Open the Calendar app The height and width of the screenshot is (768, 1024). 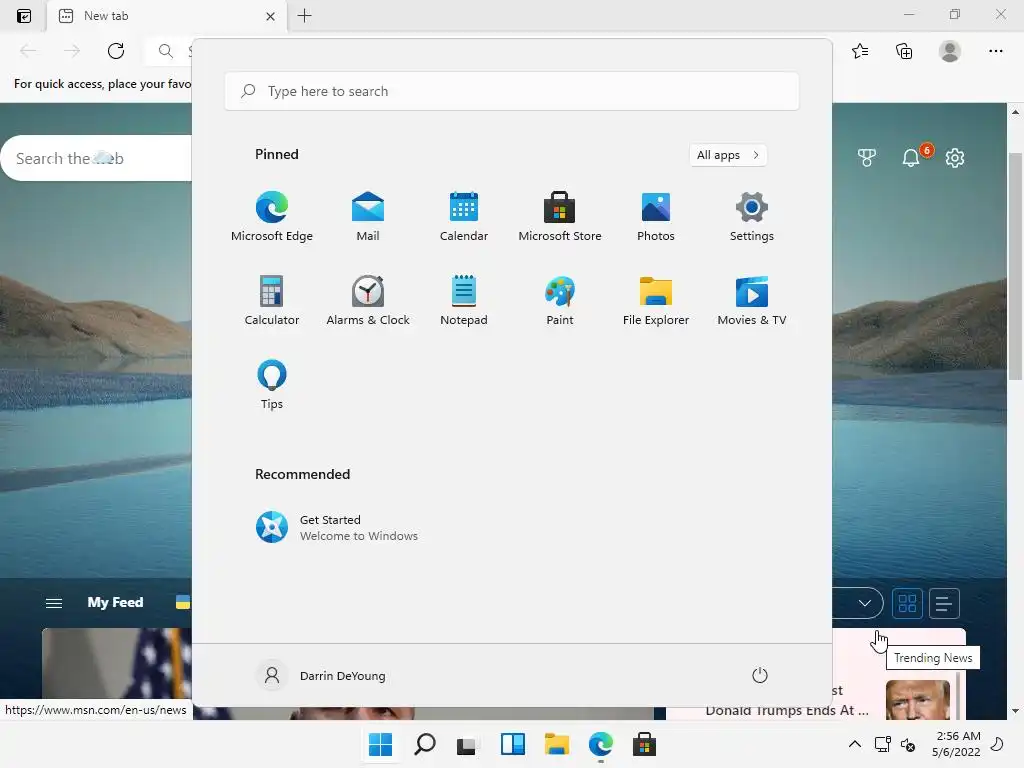pyautogui.click(x=464, y=216)
